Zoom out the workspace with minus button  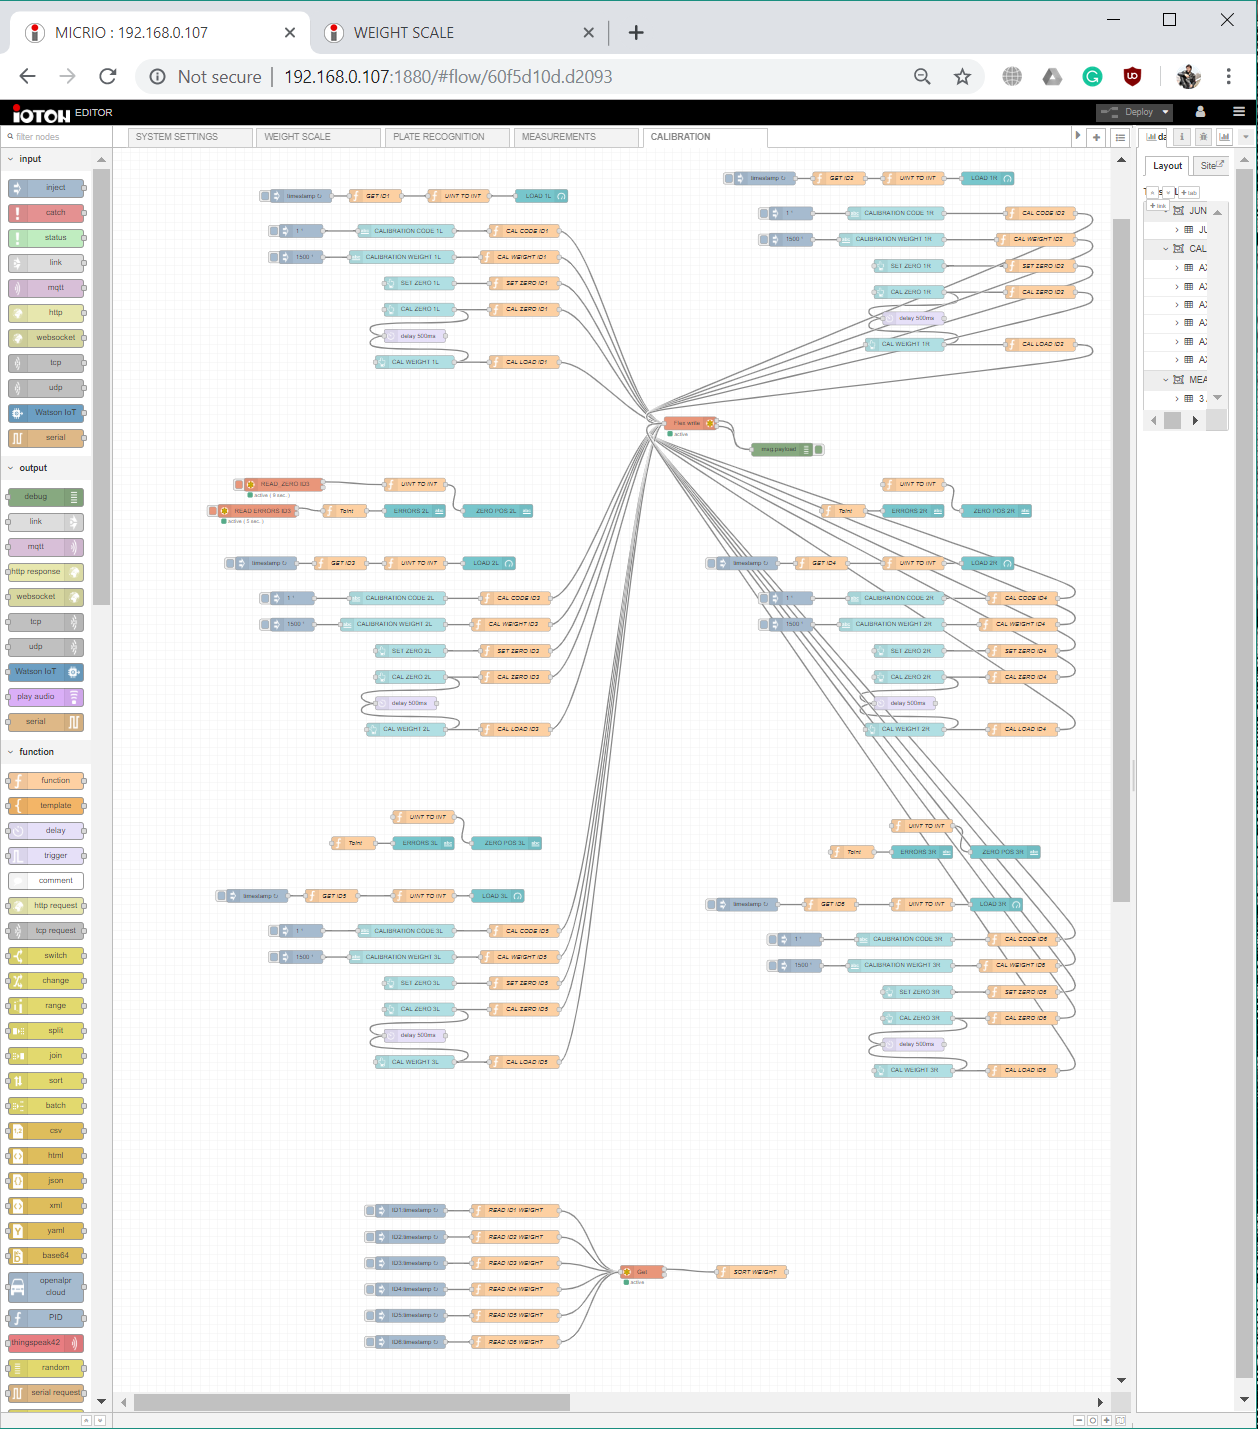(x=1079, y=1421)
